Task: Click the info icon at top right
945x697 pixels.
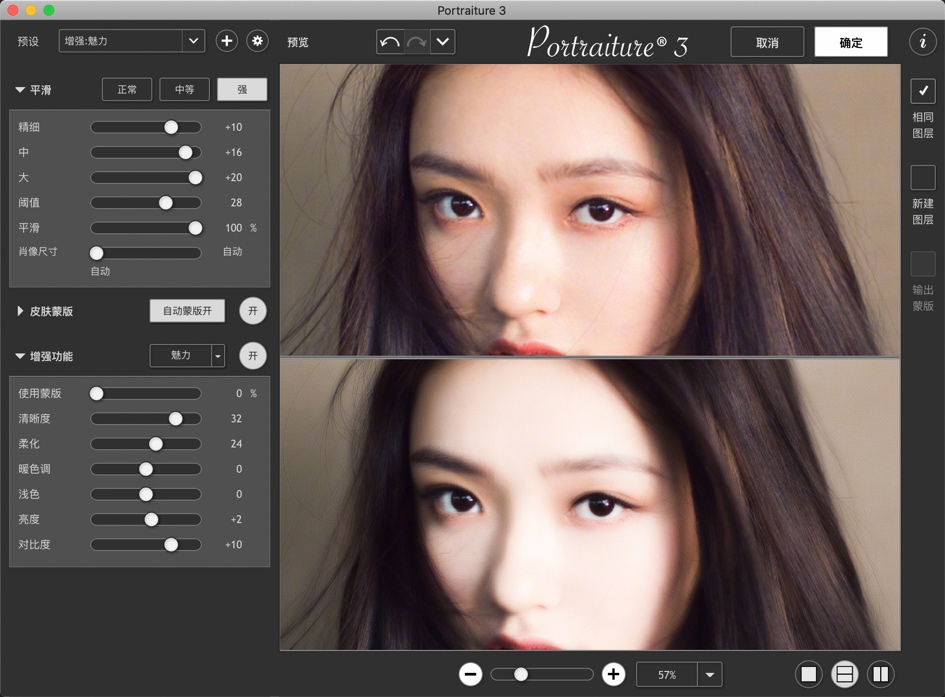Action: (x=922, y=41)
